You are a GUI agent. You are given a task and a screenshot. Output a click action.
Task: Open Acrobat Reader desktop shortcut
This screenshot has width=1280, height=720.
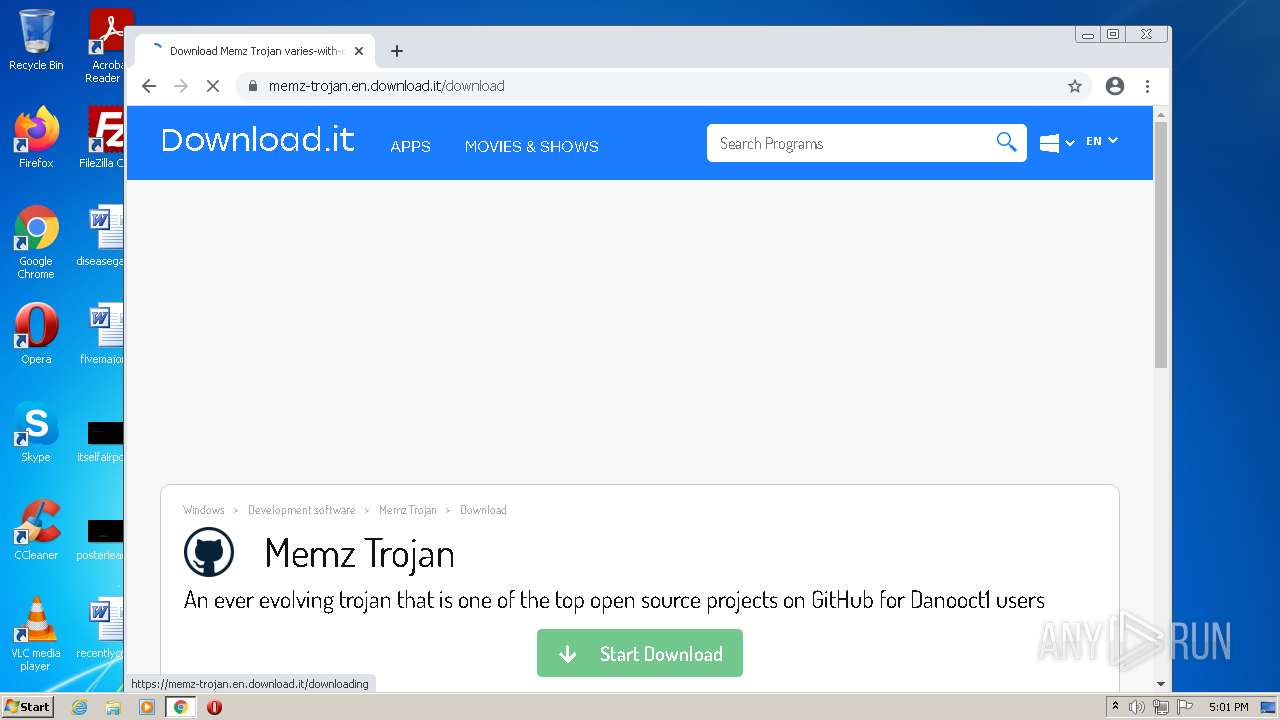(105, 46)
